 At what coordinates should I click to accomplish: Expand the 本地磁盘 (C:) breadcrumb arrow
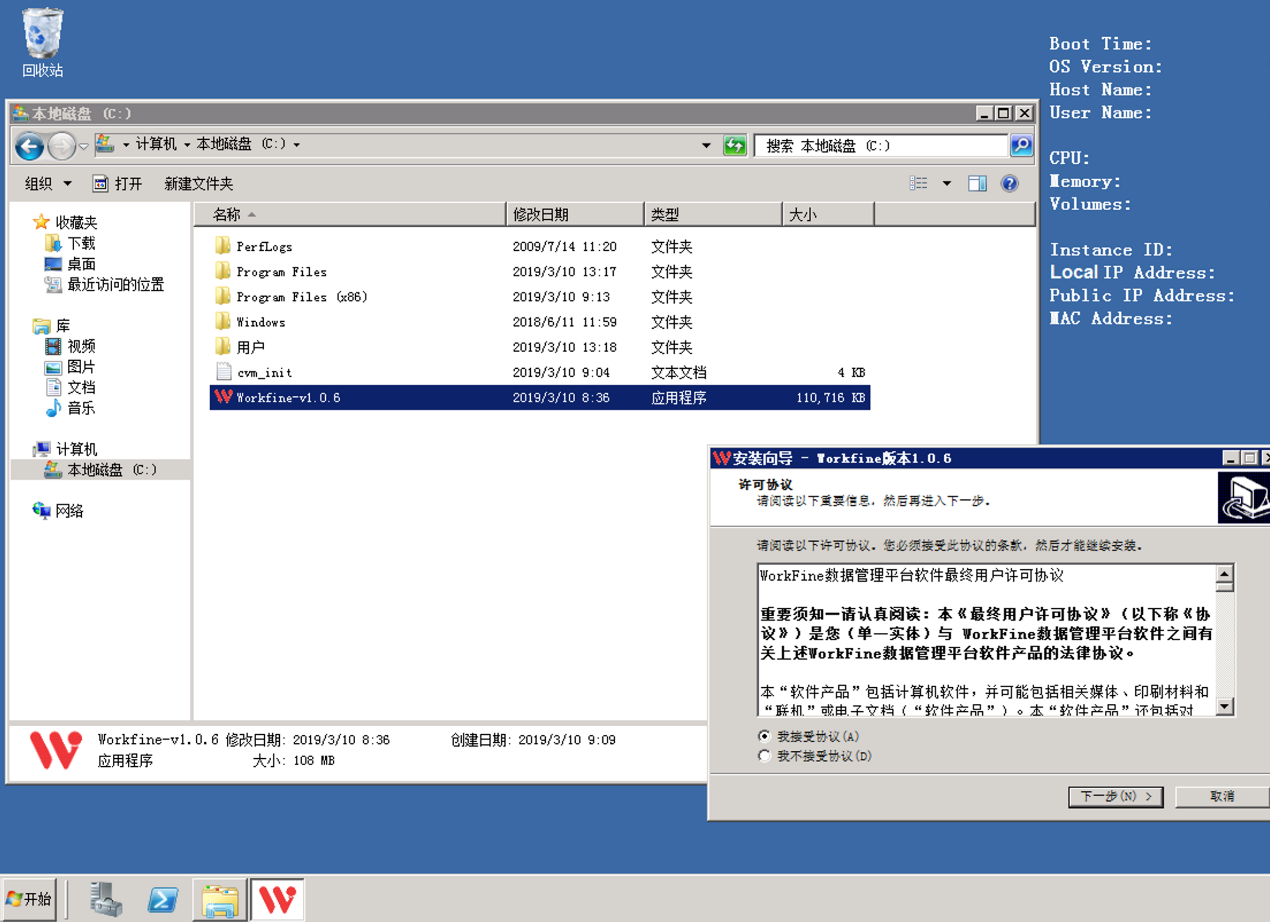pos(296,145)
